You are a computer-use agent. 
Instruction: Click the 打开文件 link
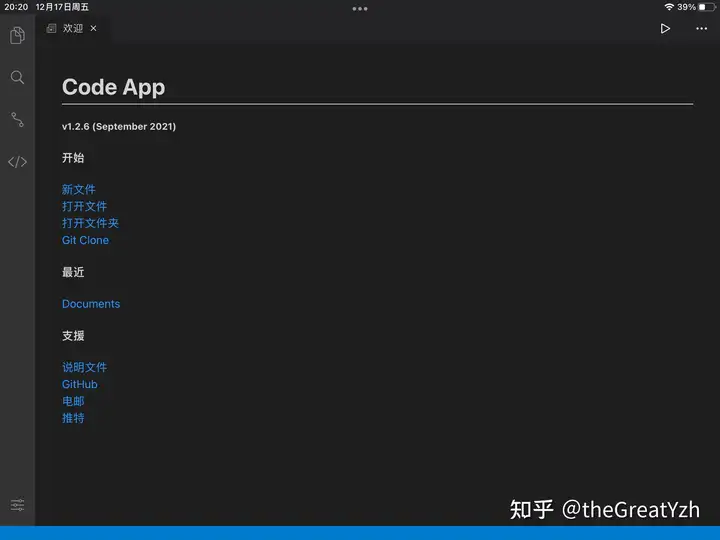(84, 206)
